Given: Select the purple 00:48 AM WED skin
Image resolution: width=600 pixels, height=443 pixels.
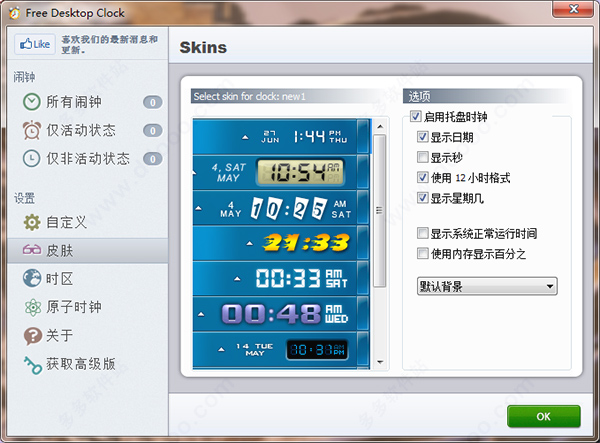Looking at the screenshot, I should [x=281, y=314].
